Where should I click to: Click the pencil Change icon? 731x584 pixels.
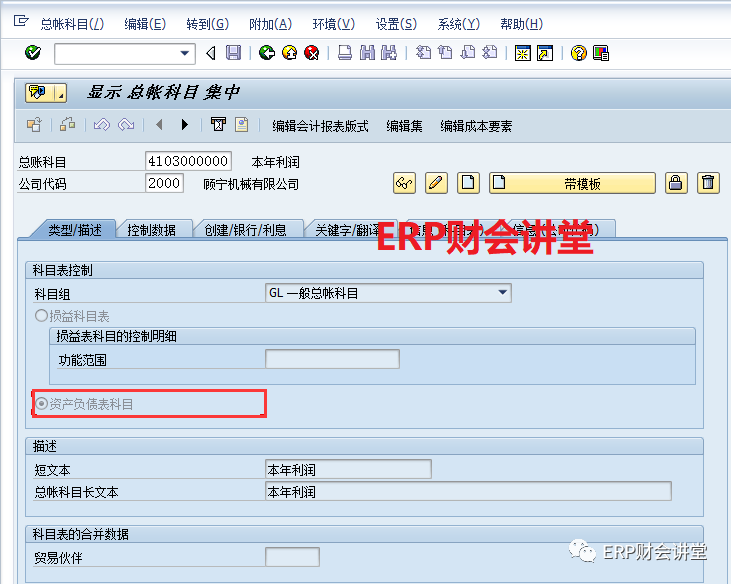tap(436, 183)
